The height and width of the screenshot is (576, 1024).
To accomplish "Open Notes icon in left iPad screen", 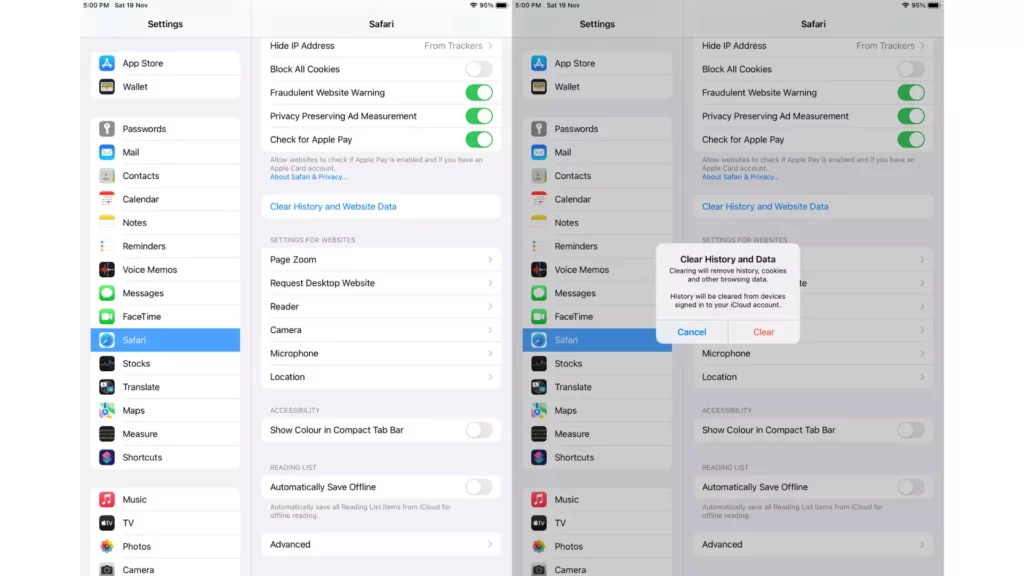I will [106, 223].
